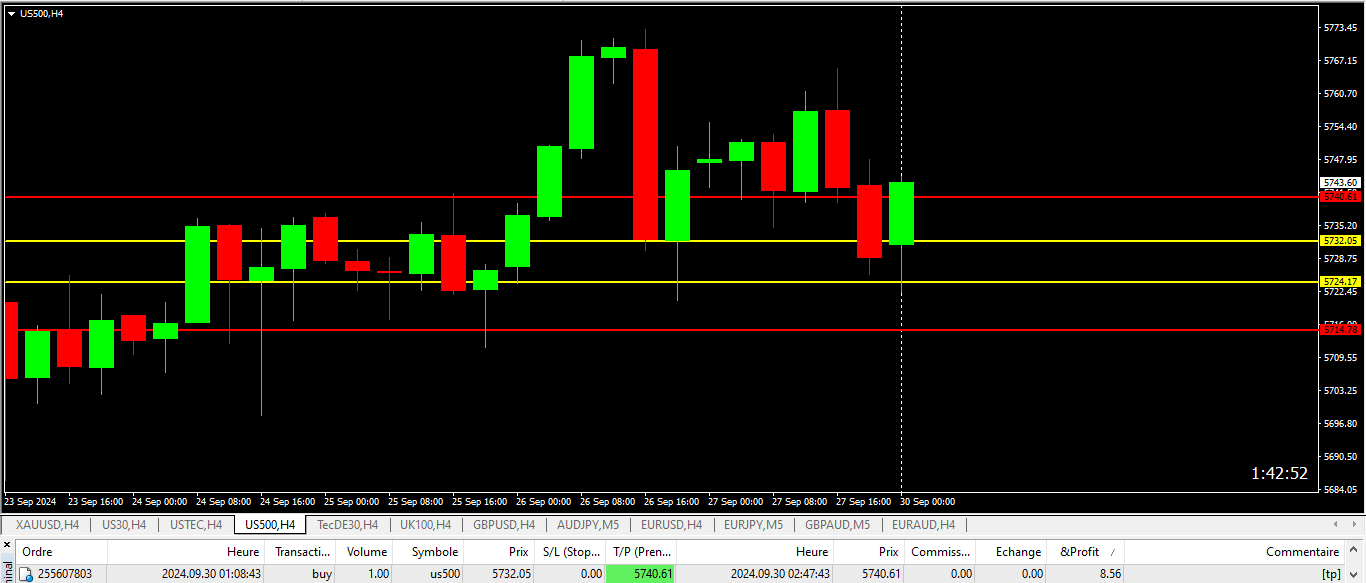The image size is (1366, 583).
Task: Sort by the Symbole column header
Action: (429, 552)
